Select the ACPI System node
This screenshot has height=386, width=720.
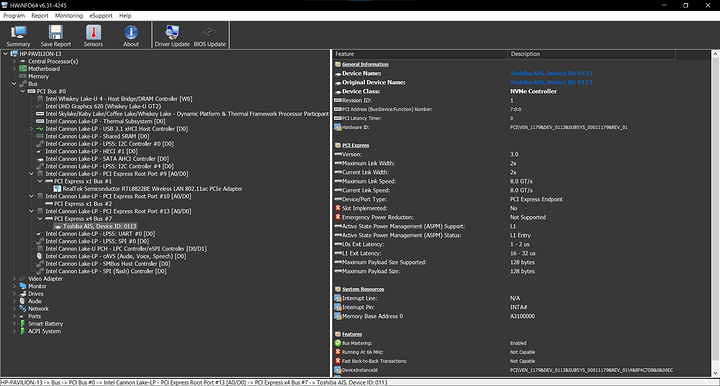pos(45,331)
